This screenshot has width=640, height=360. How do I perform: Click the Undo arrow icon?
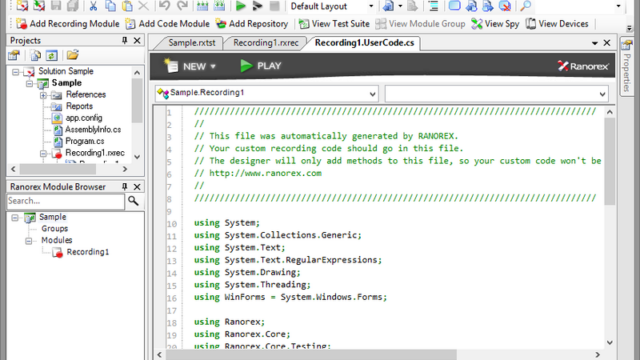point(164,6)
